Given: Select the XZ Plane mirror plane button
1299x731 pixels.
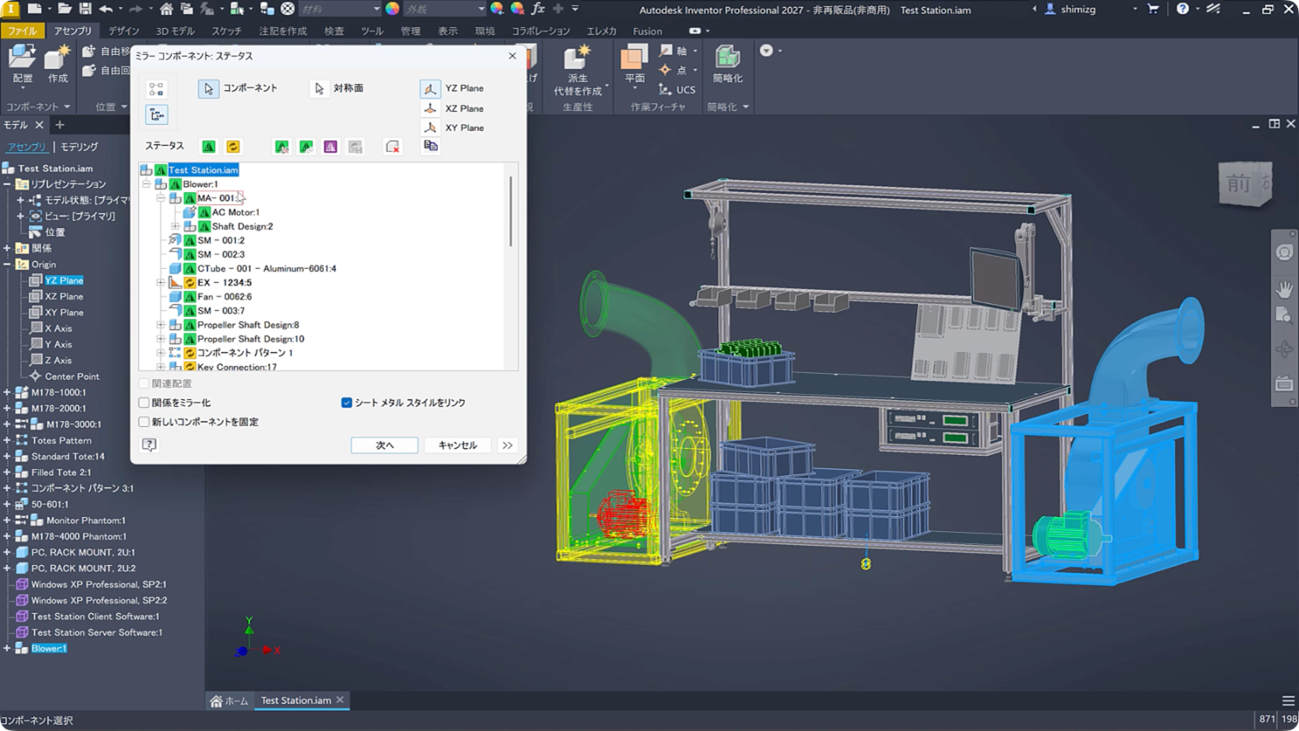Looking at the screenshot, I should pyautogui.click(x=430, y=109).
